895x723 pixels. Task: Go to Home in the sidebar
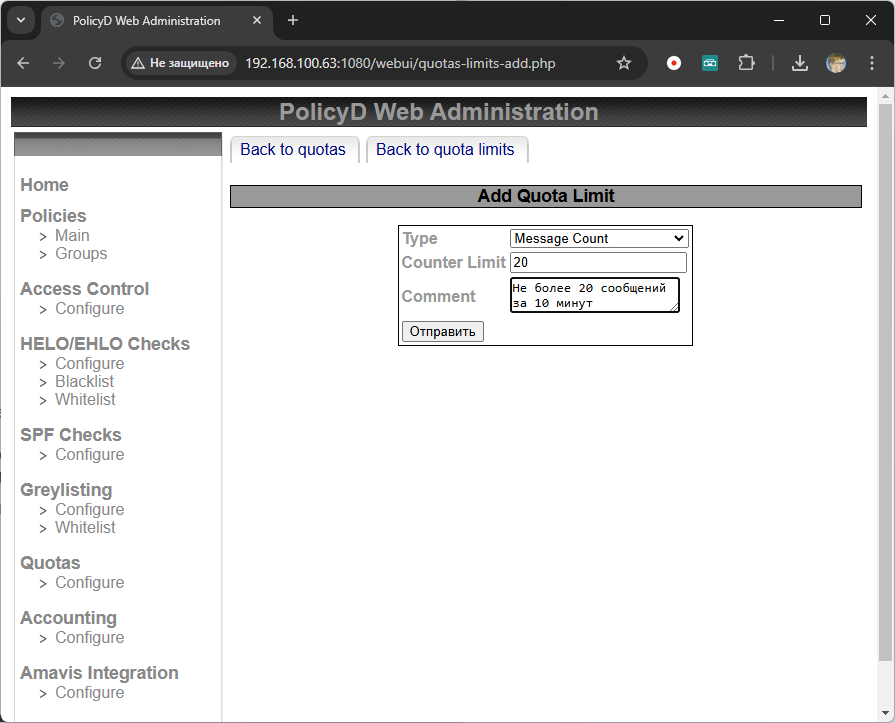pos(45,185)
